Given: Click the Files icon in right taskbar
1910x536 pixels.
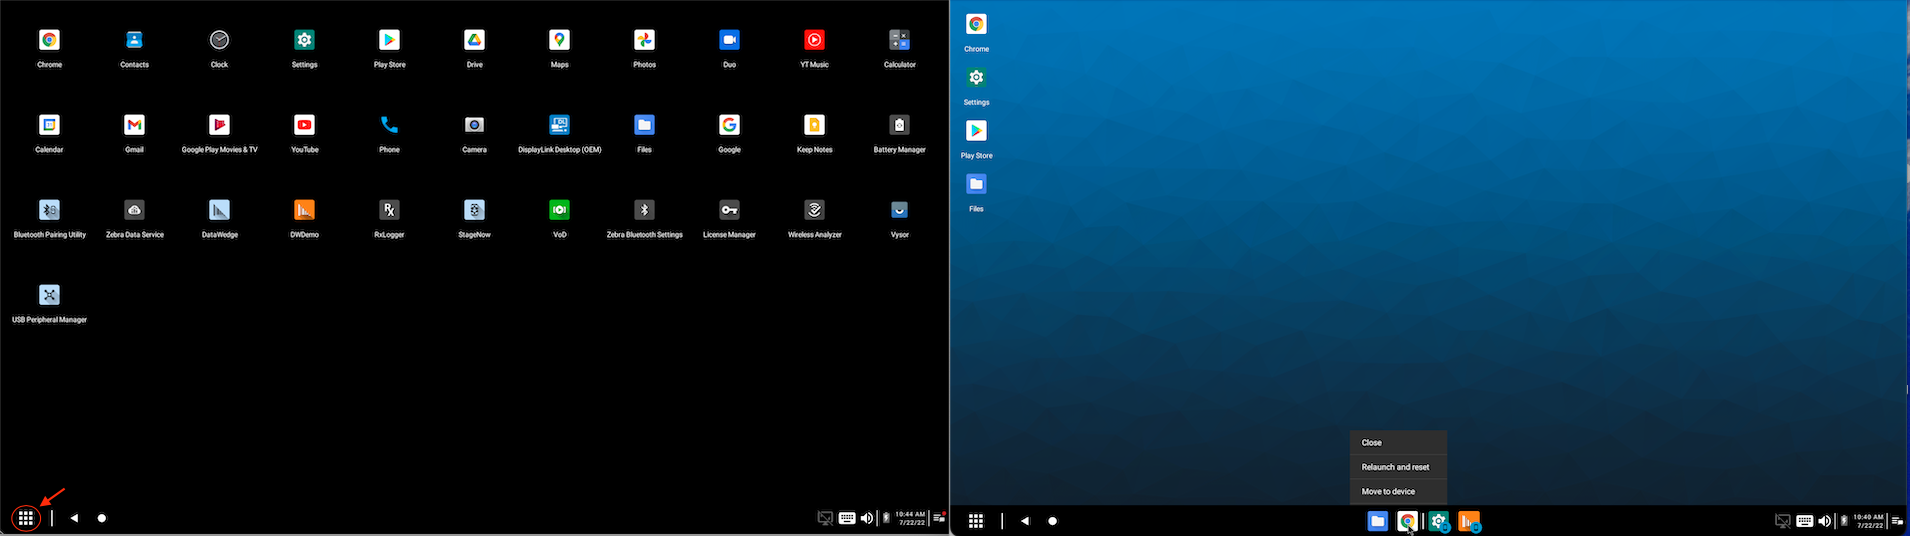Looking at the screenshot, I should pos(1377,521).
